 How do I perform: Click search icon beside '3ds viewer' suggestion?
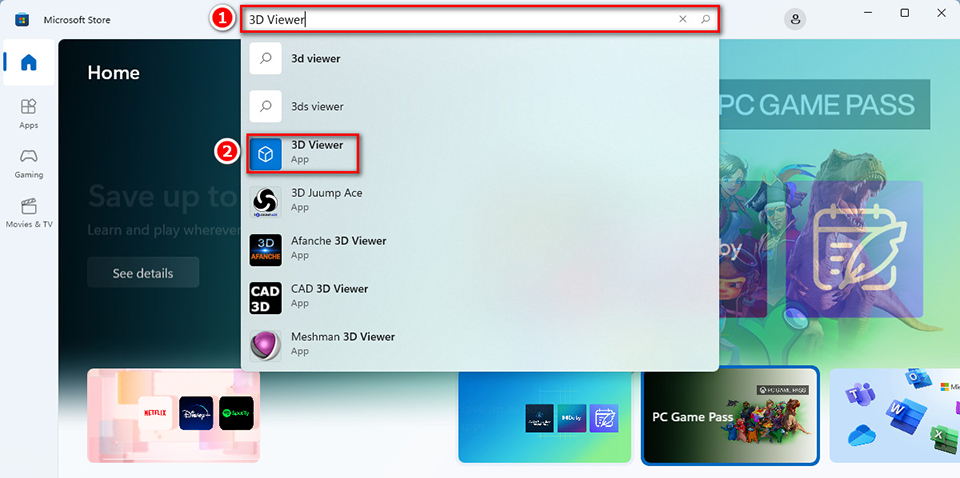[266, 106]
